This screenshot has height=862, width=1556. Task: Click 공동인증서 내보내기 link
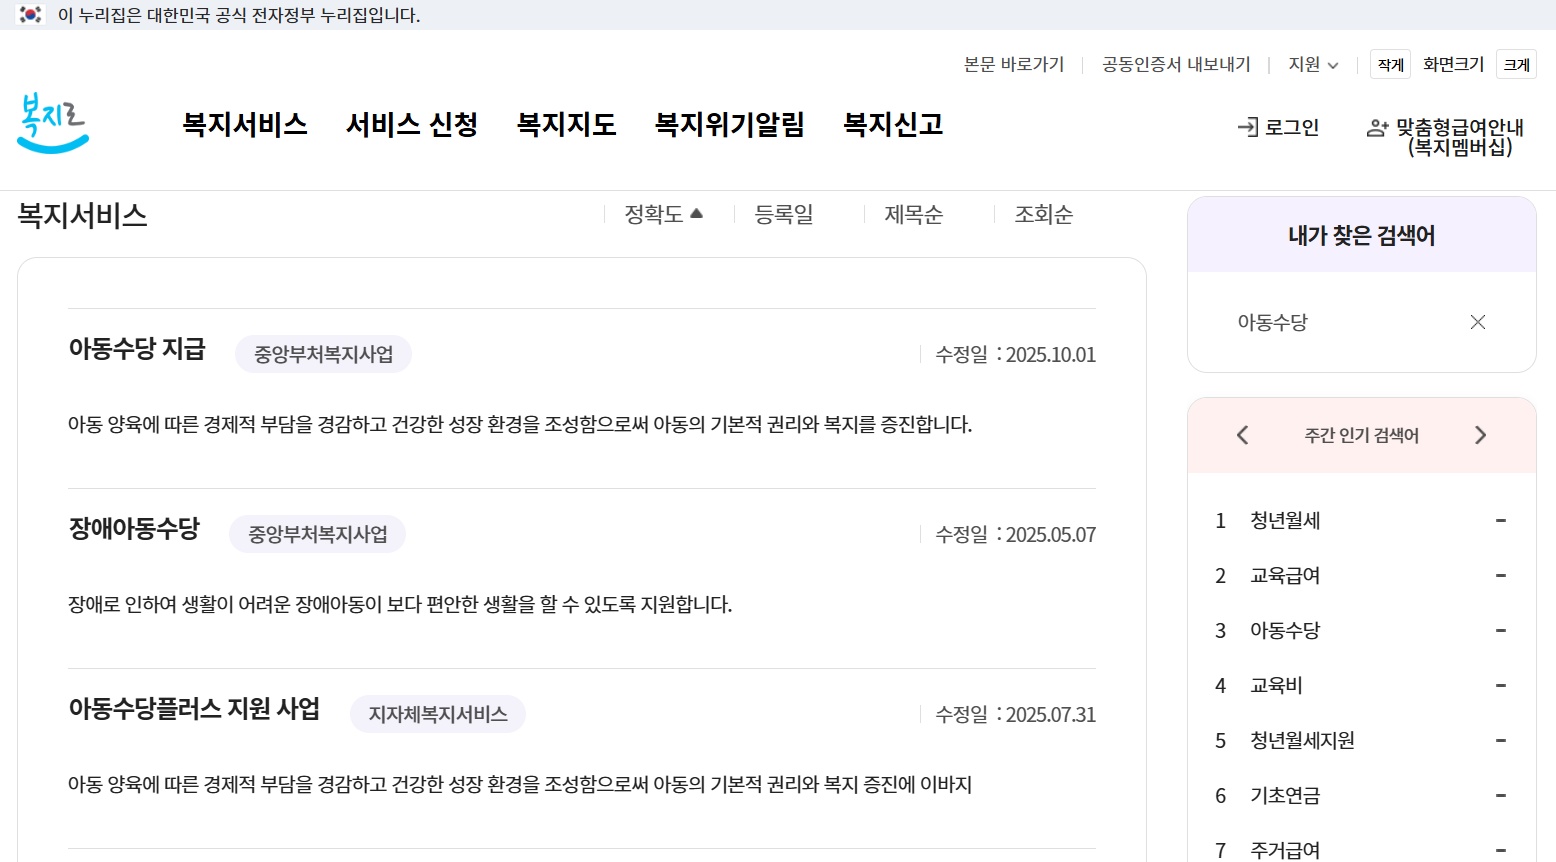click(x=1175, y=64)
